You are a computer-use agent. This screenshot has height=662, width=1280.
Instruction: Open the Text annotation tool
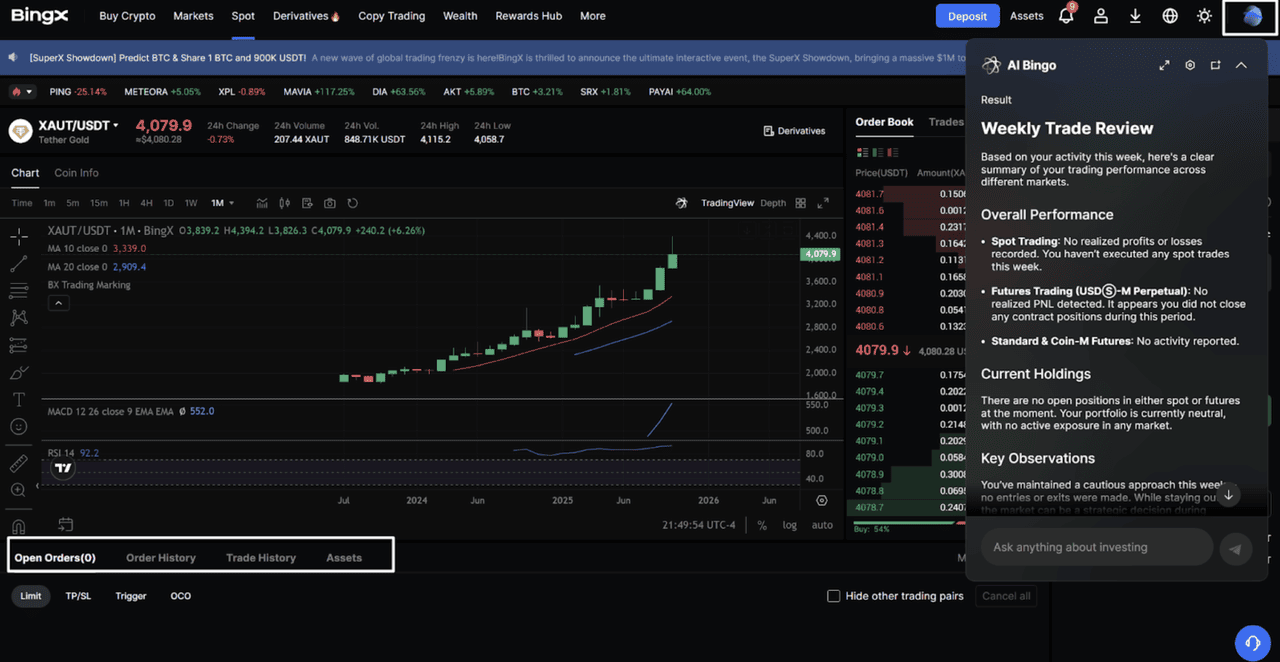pyautogui.click(x=18, y=399)
